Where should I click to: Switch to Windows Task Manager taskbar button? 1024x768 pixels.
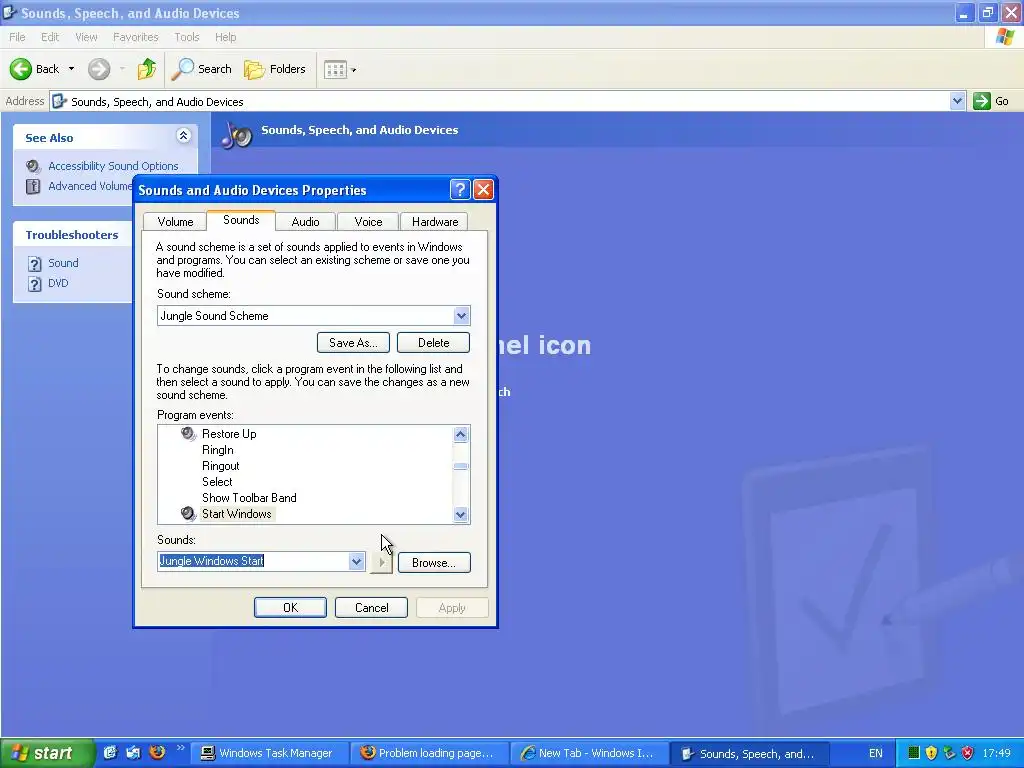(268, 754)
